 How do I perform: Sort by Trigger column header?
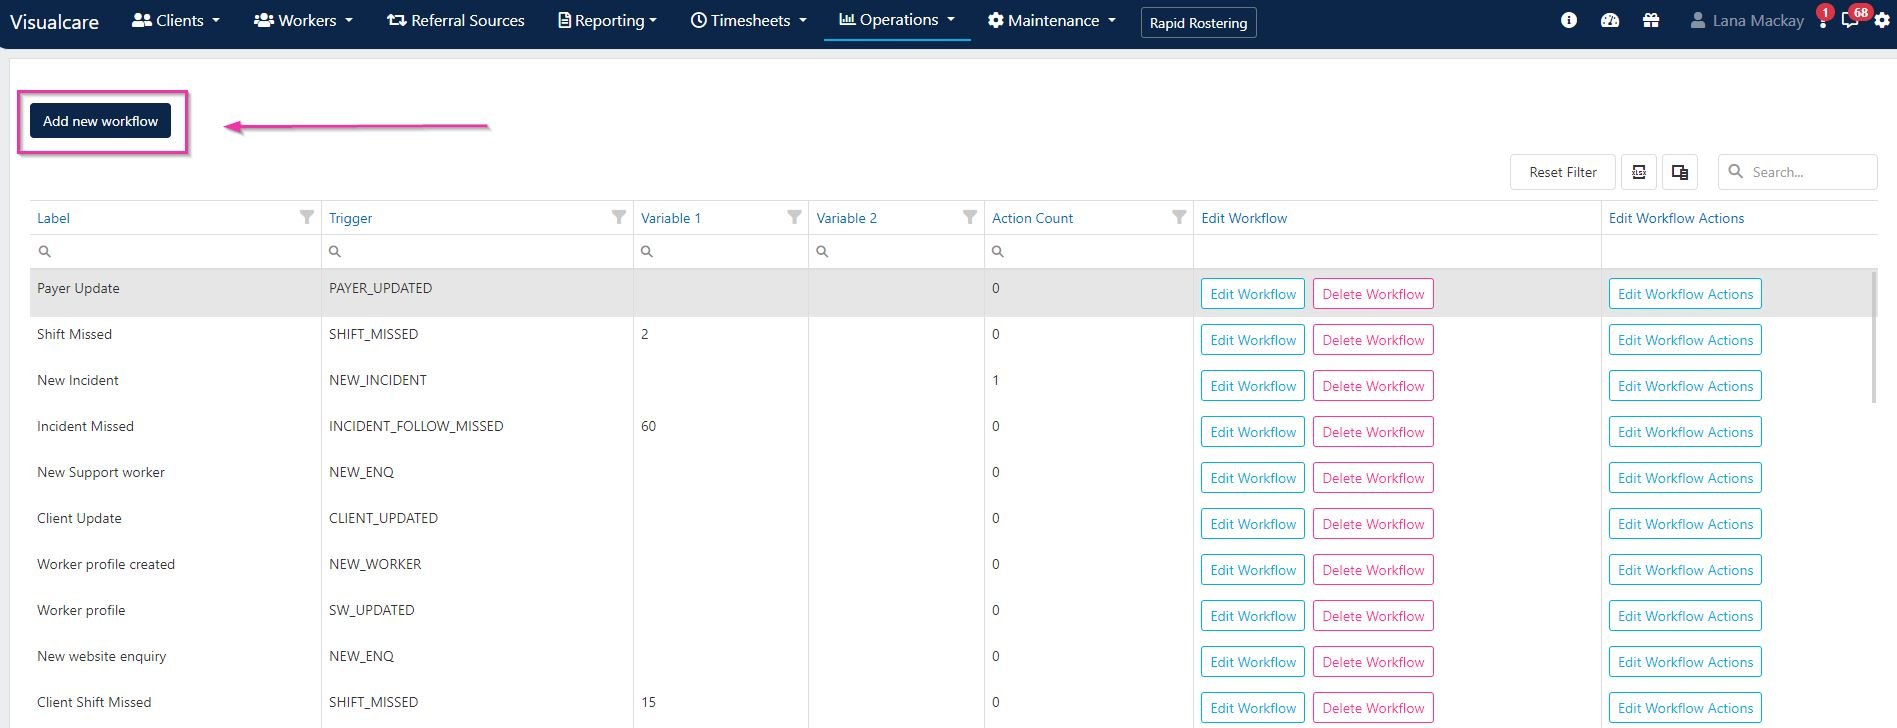[x=350, y=218]
